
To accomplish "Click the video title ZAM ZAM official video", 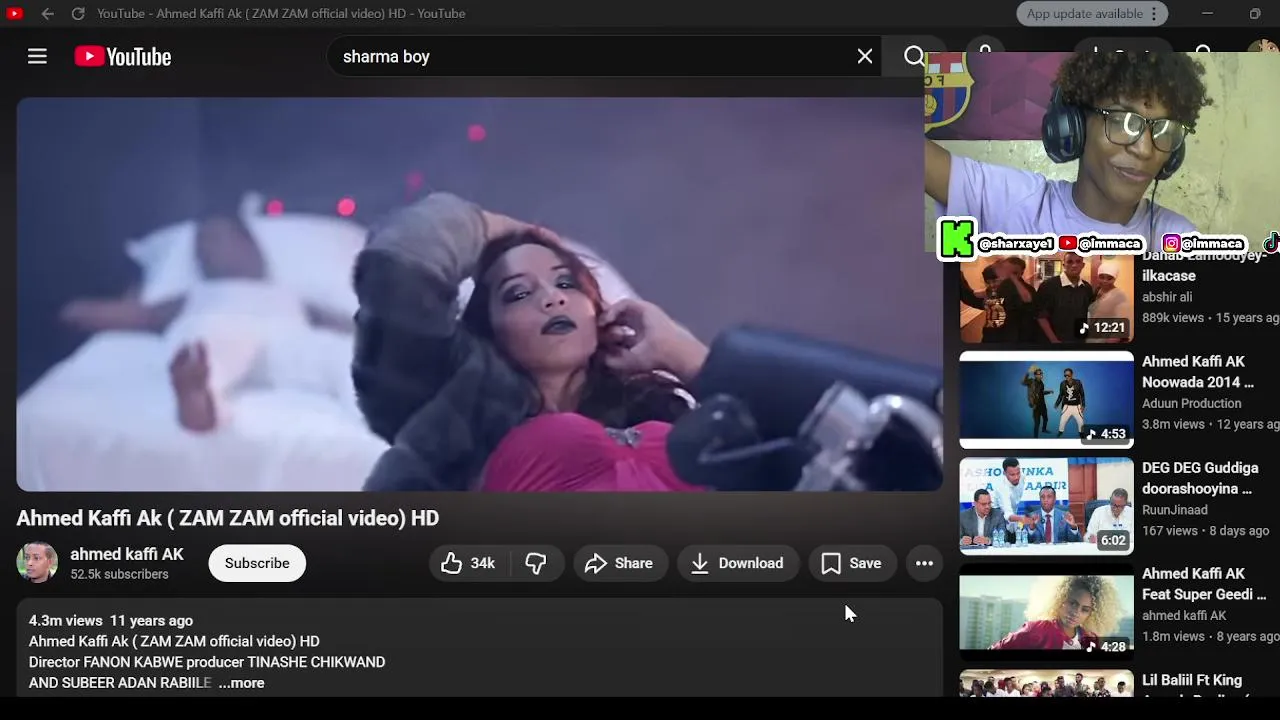I will [228, 518].
